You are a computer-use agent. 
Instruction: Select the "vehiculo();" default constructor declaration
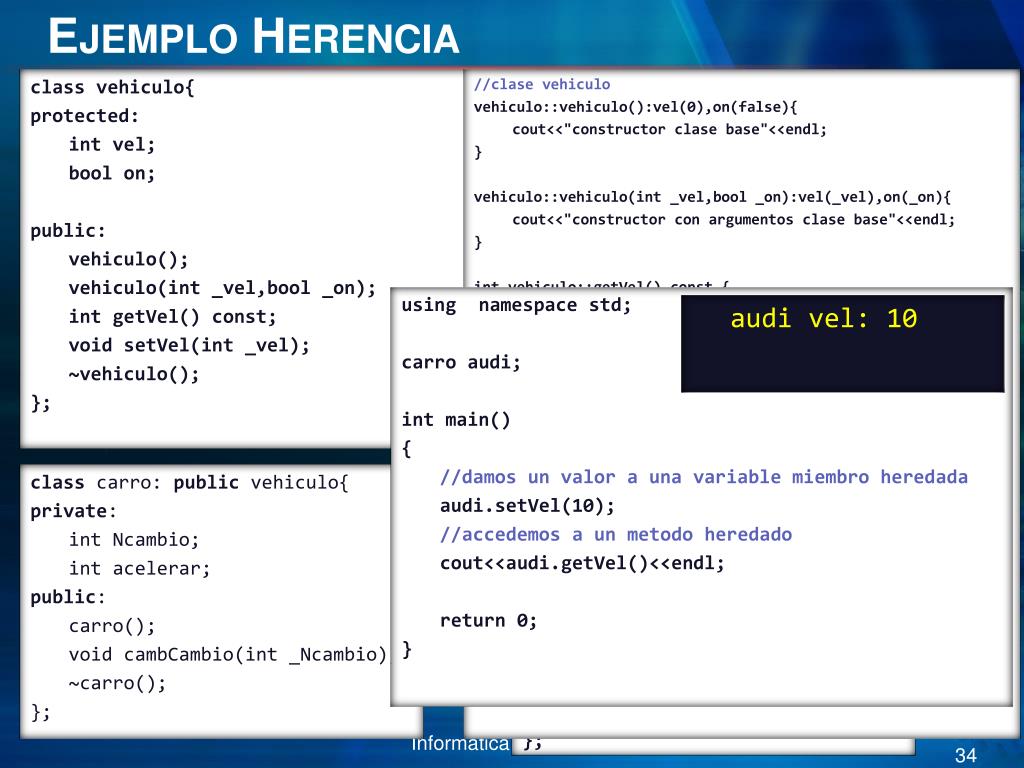[129, 260]
